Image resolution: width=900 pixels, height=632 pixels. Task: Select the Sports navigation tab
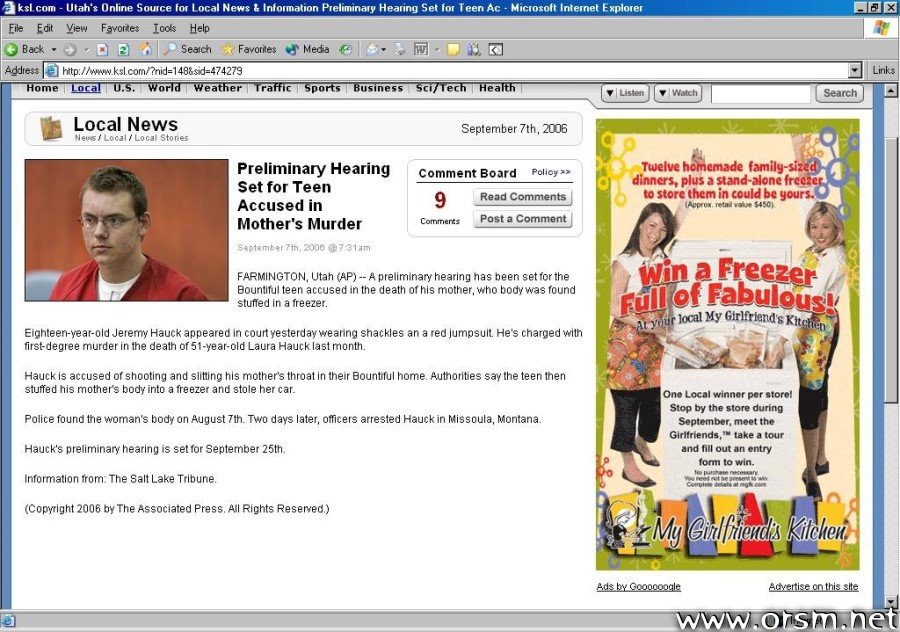tap(322, 88)
